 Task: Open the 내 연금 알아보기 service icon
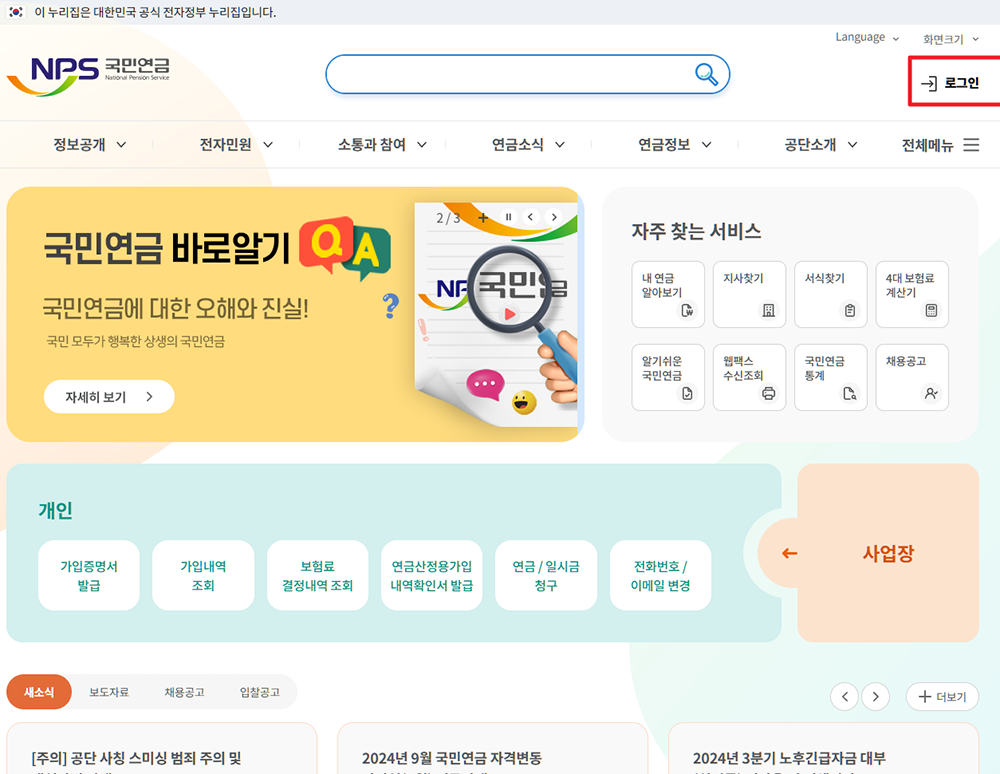coord(667,294)
